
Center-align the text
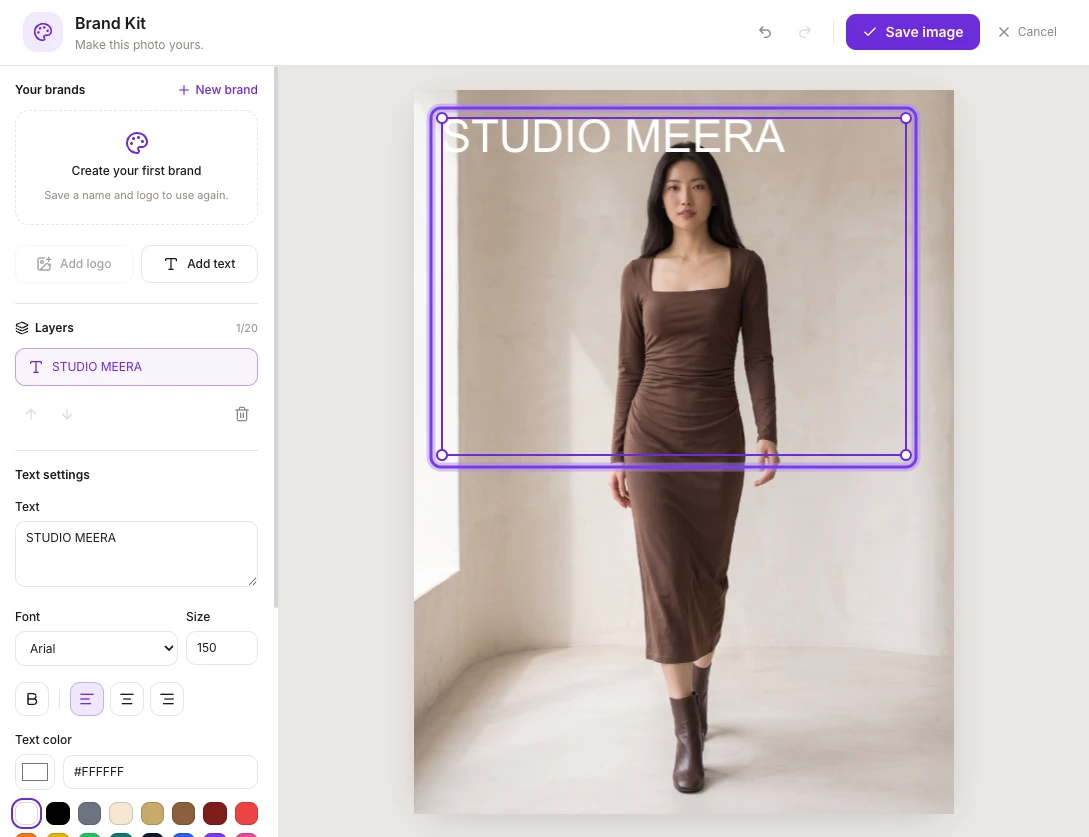click(x=127, y=699)
